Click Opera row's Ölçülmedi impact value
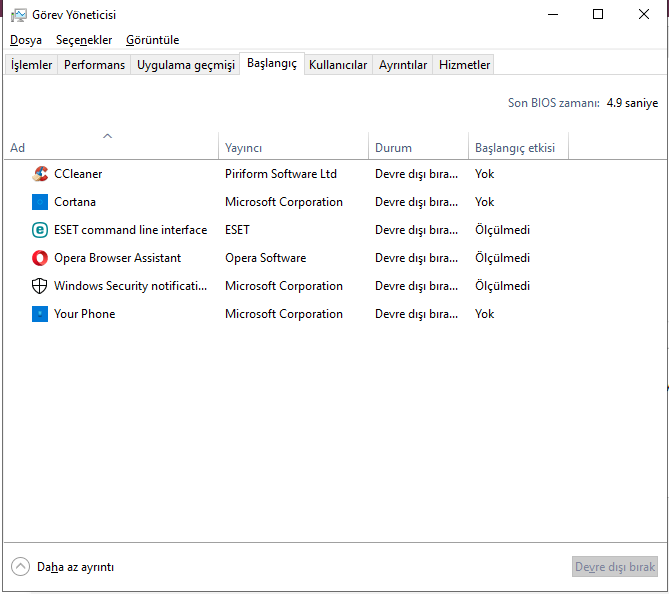This screenshot has width=669, height=594. pyautogui.click(x=502, y=258)
